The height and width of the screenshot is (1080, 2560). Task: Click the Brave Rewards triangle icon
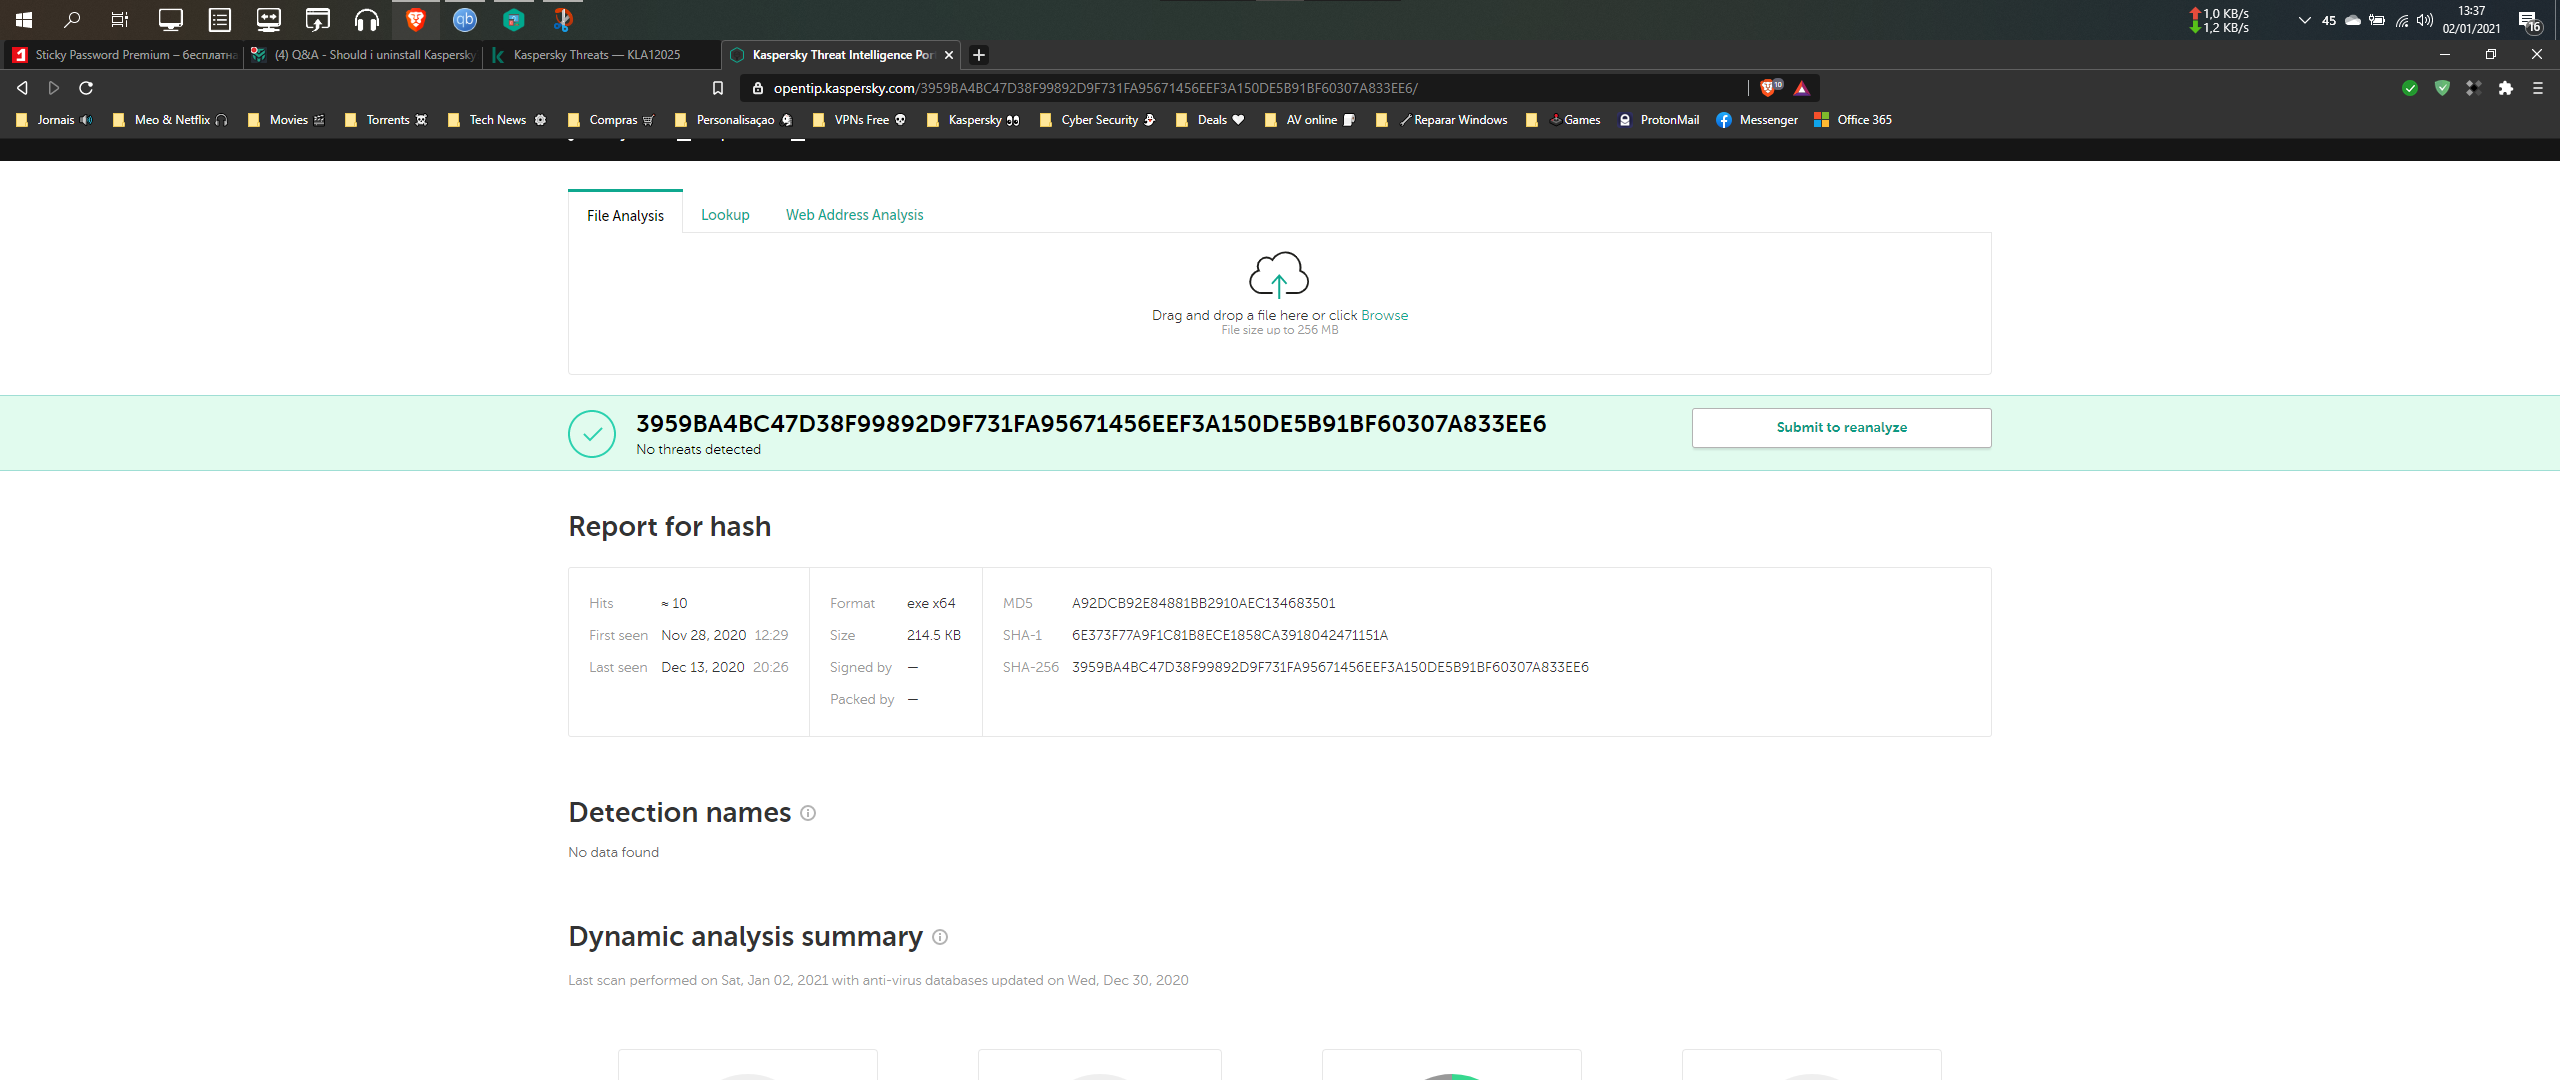click(1801, 88)
